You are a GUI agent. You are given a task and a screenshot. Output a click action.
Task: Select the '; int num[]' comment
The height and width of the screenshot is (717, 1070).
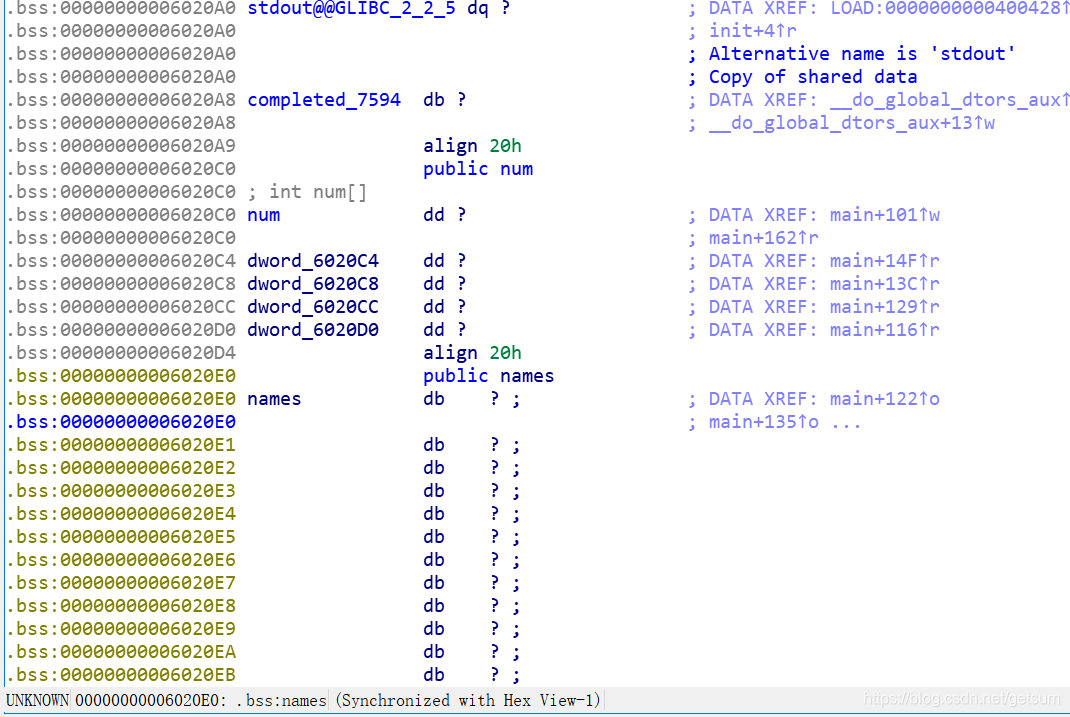(x=307, y=192)
